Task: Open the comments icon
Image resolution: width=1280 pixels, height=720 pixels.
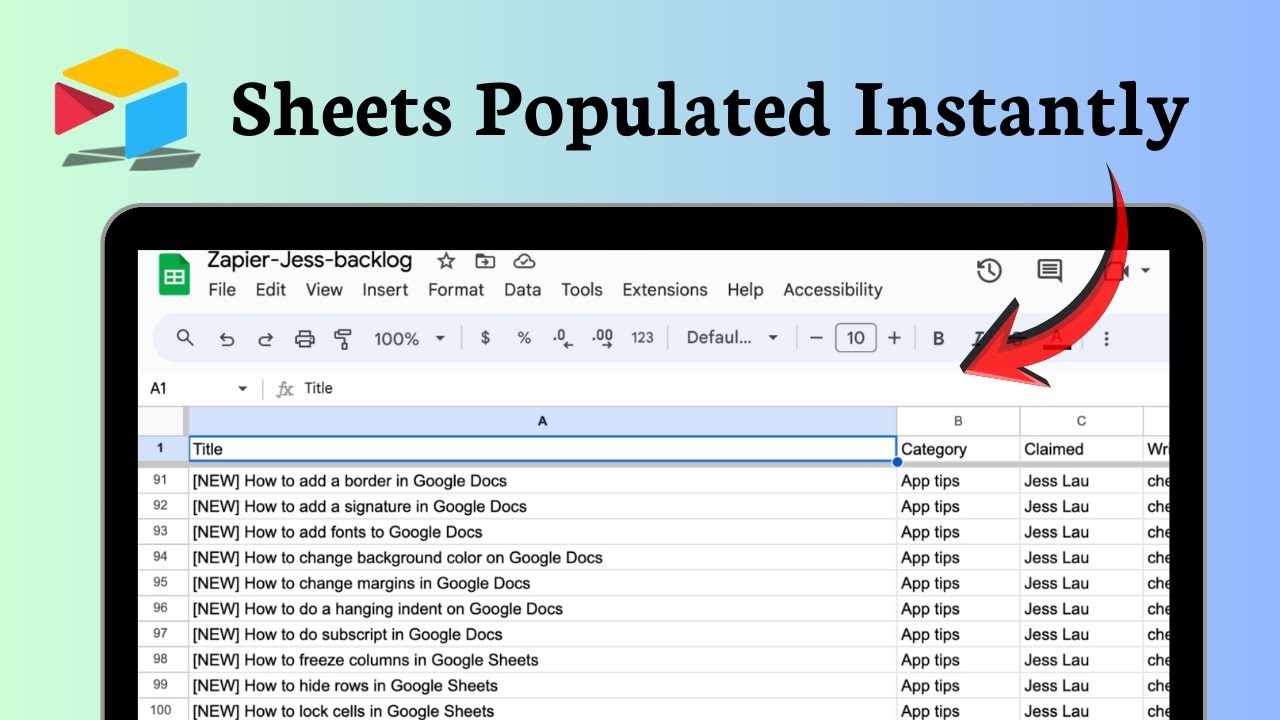Action: coord(1049,270)
